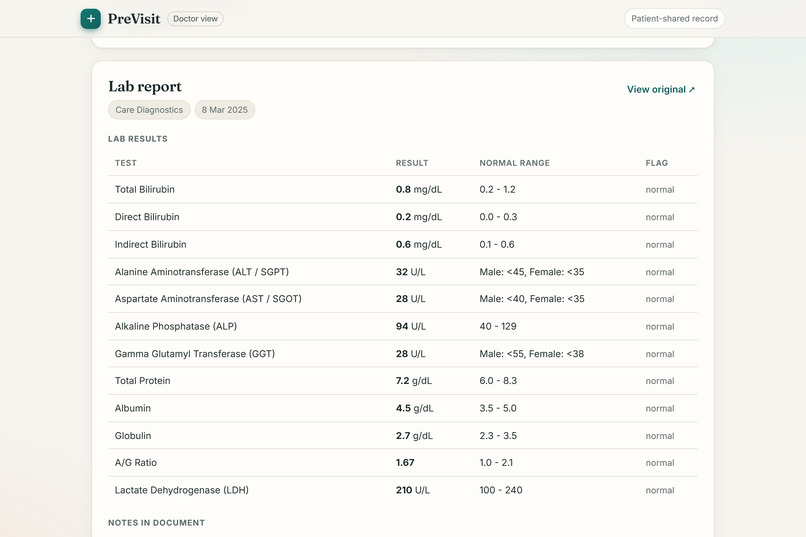Click the Male: <45, Female: <35 range

click(x=532, y=272)
